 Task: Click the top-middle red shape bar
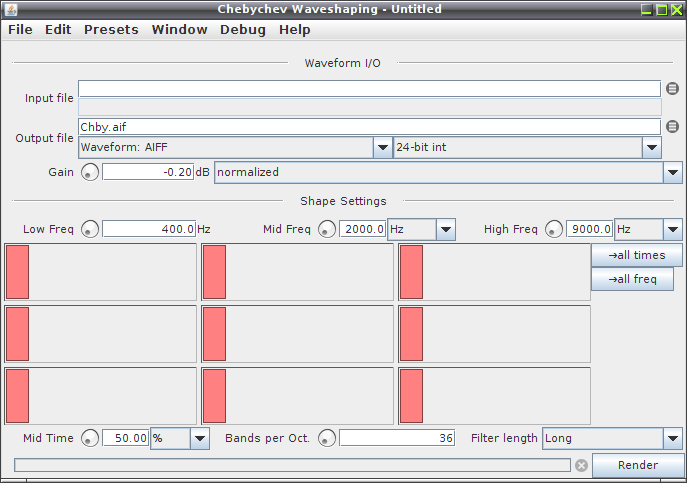[x=215, y=272]
